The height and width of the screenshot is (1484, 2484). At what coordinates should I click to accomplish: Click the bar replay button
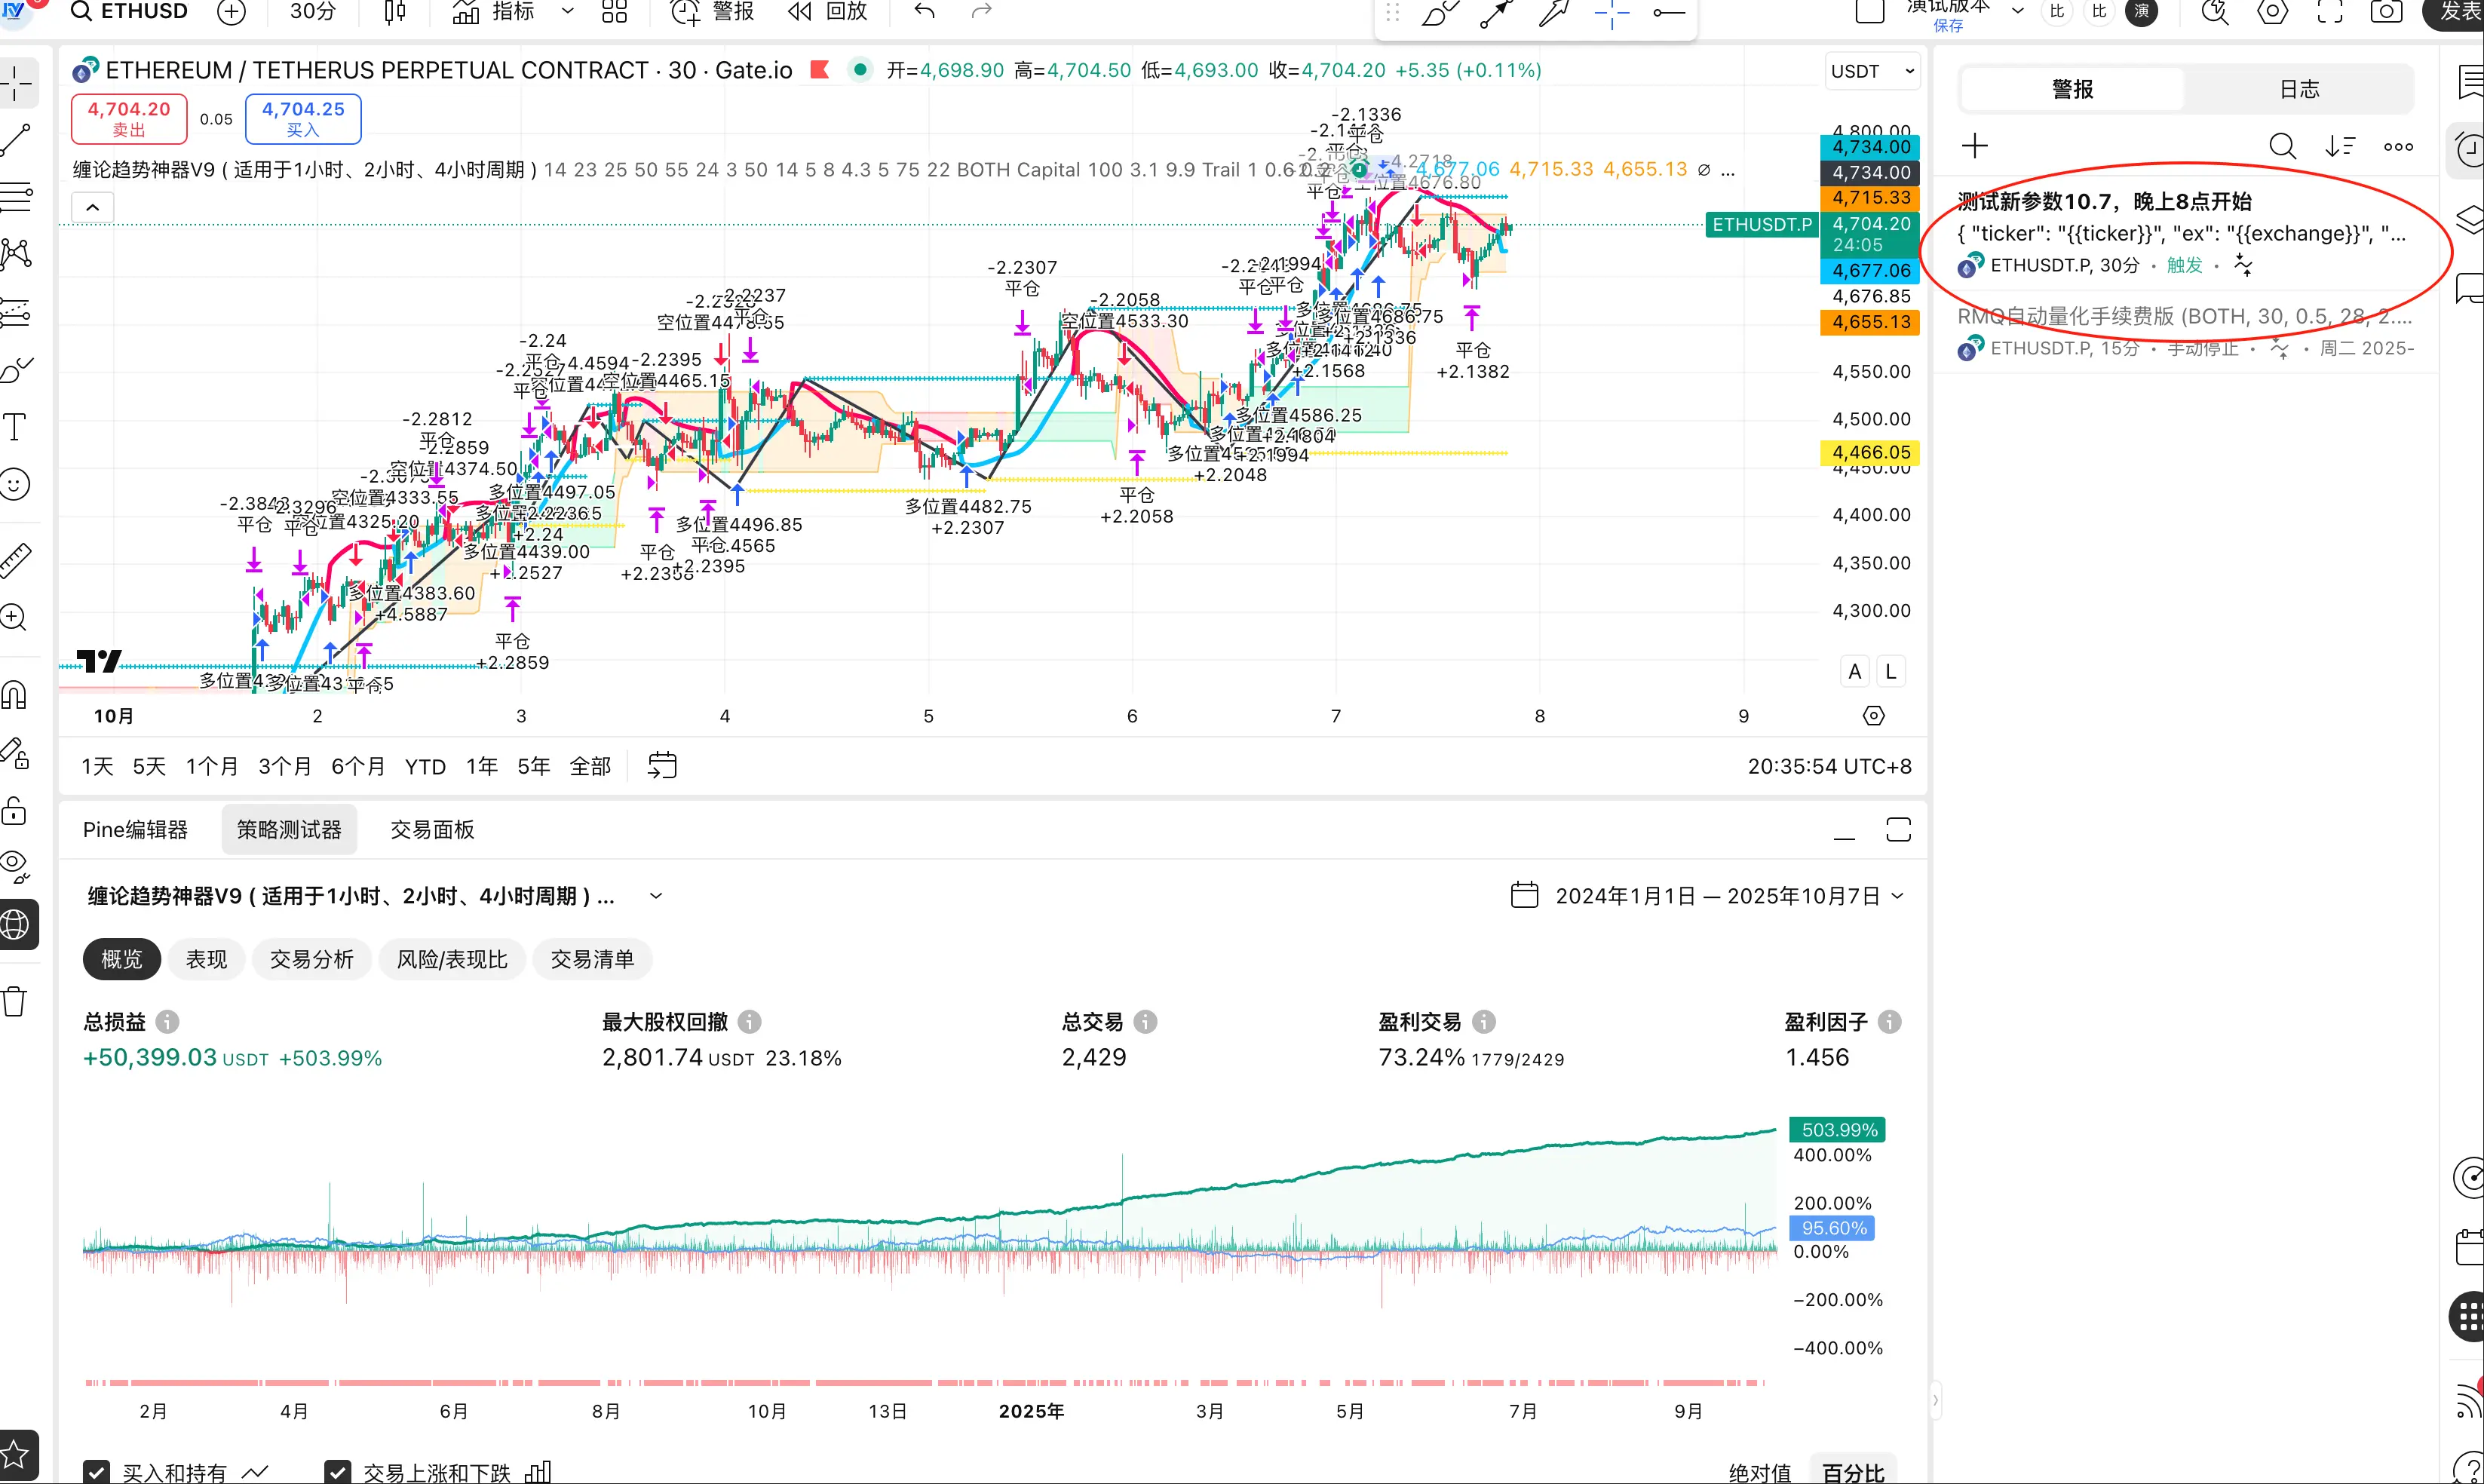828,12
